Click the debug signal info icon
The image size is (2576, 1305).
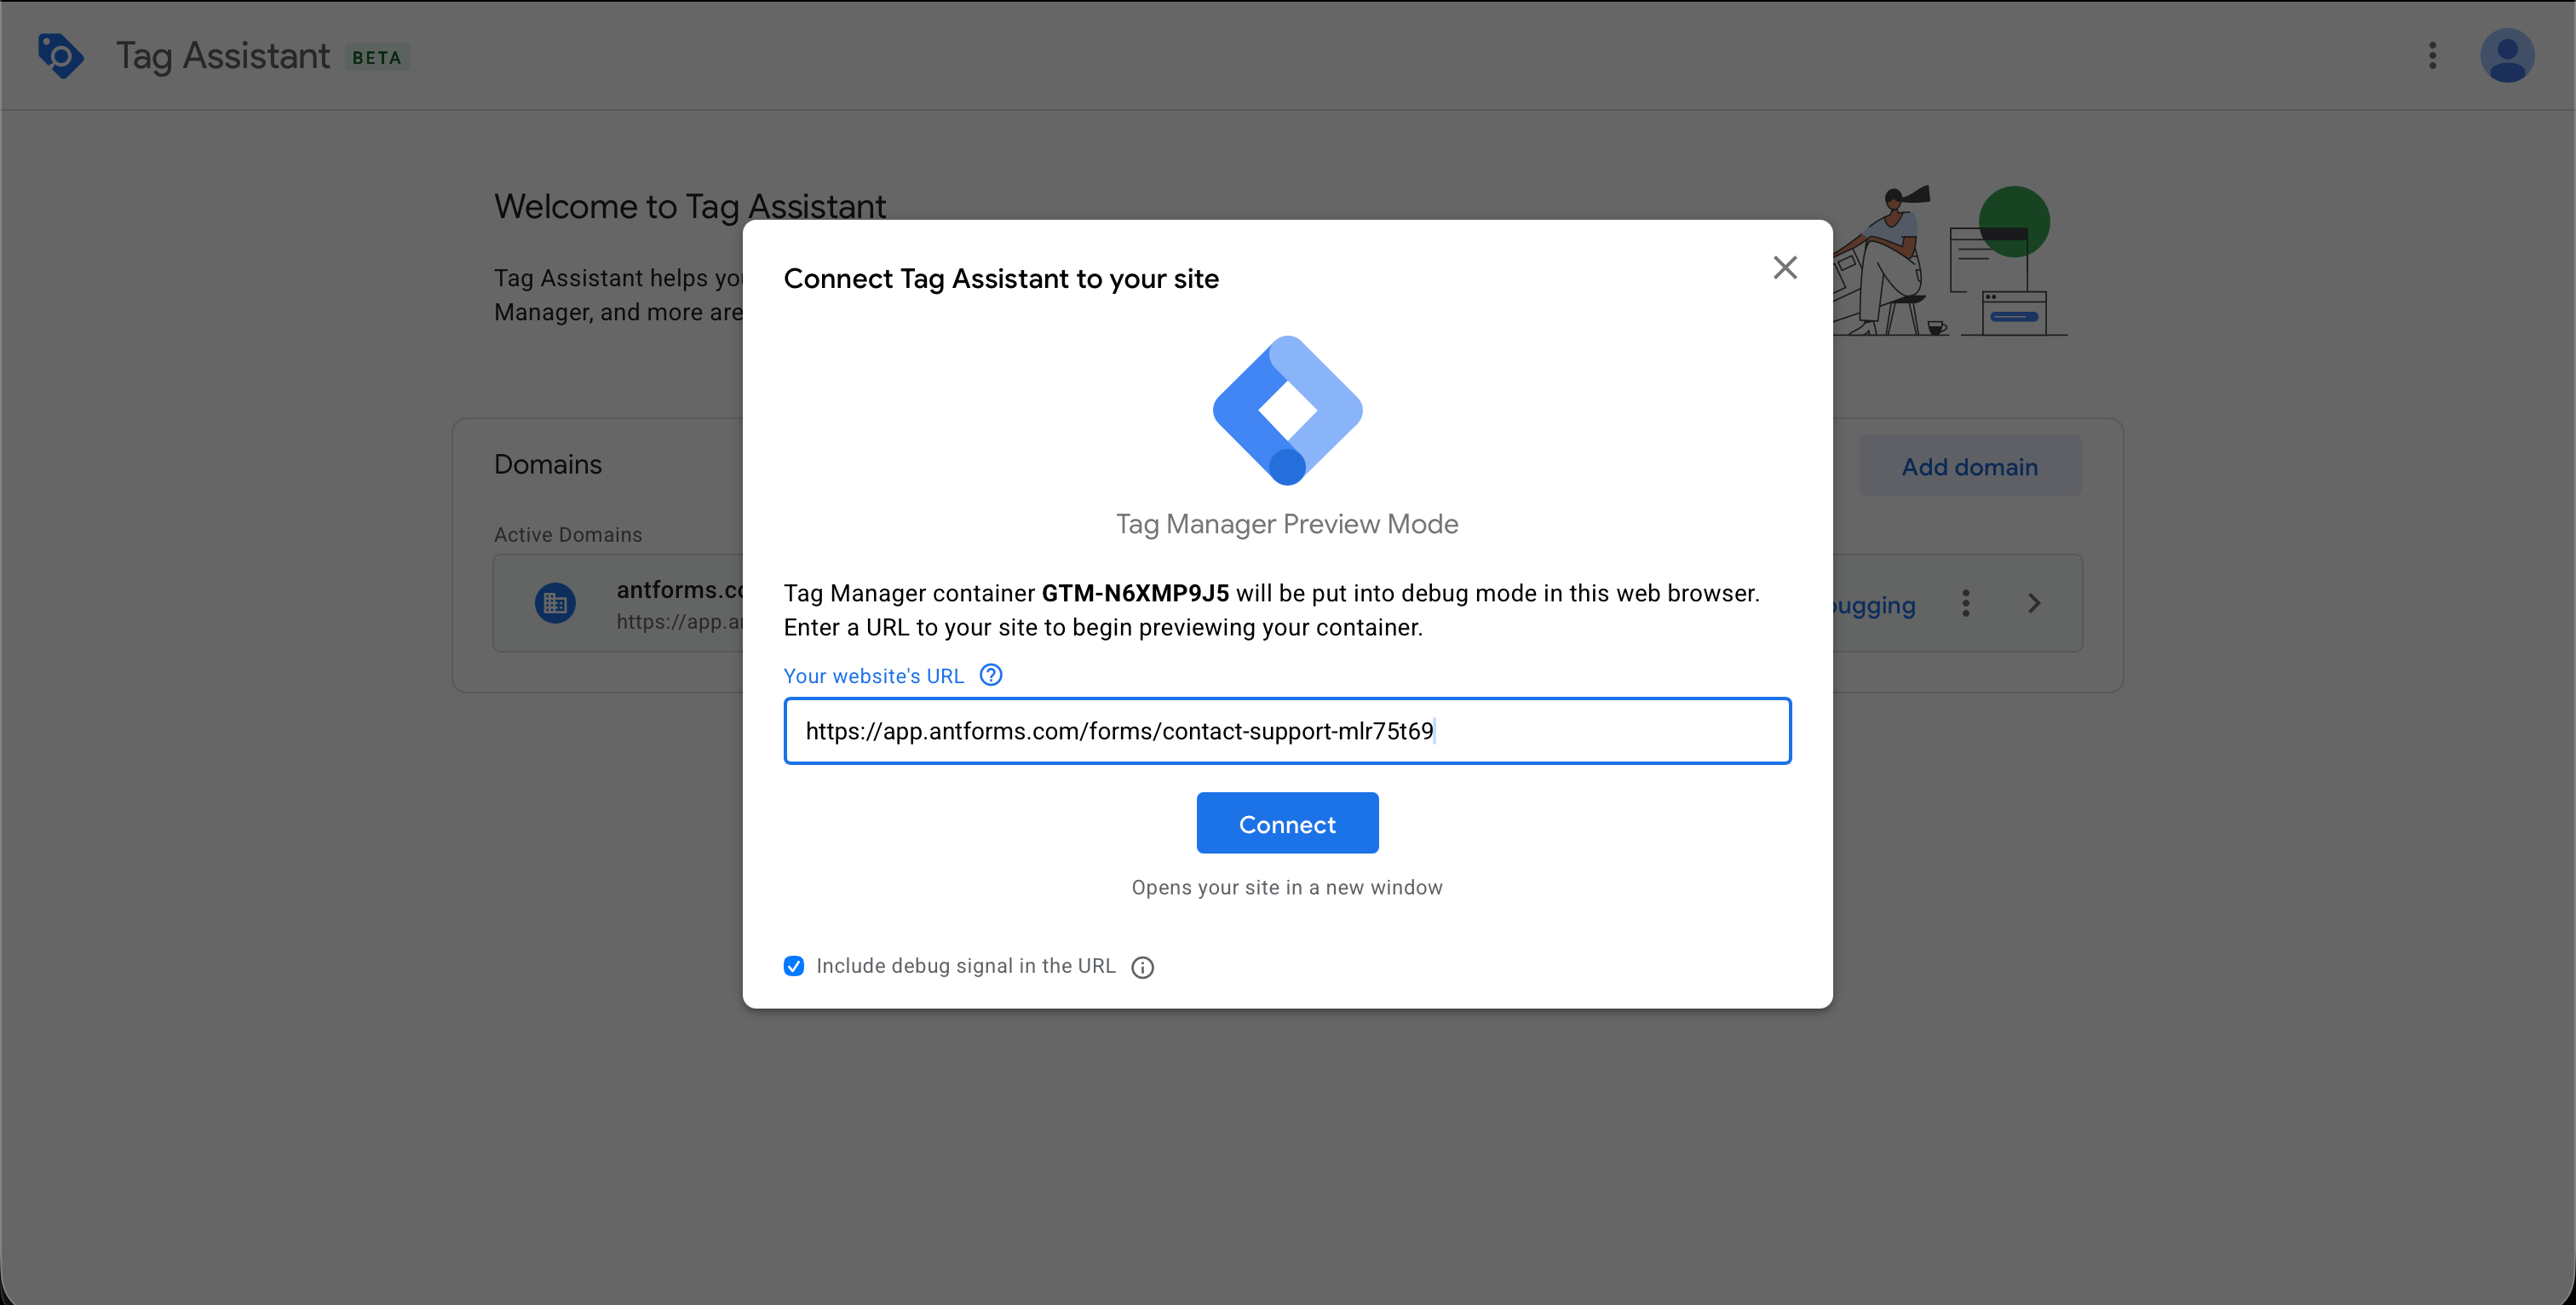pyautogui.click(x=1142, y=966)
